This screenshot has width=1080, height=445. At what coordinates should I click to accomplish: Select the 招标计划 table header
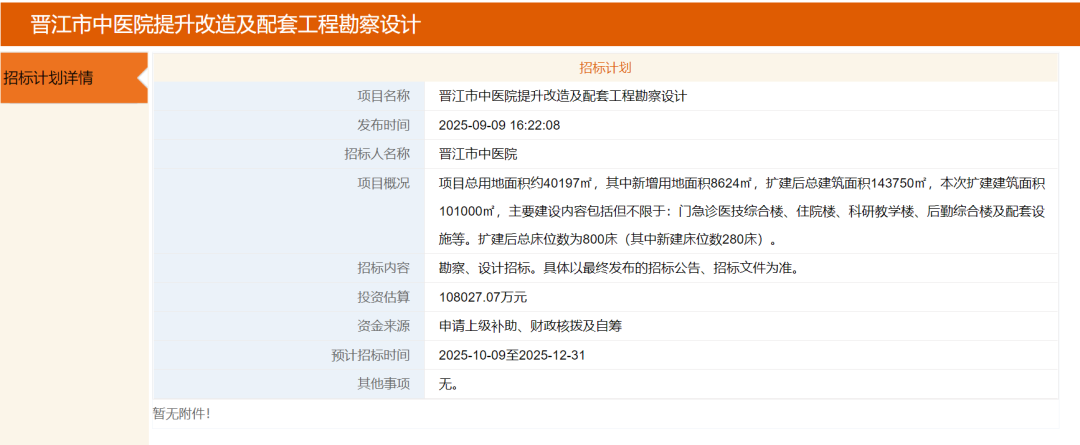pos(605,68)
